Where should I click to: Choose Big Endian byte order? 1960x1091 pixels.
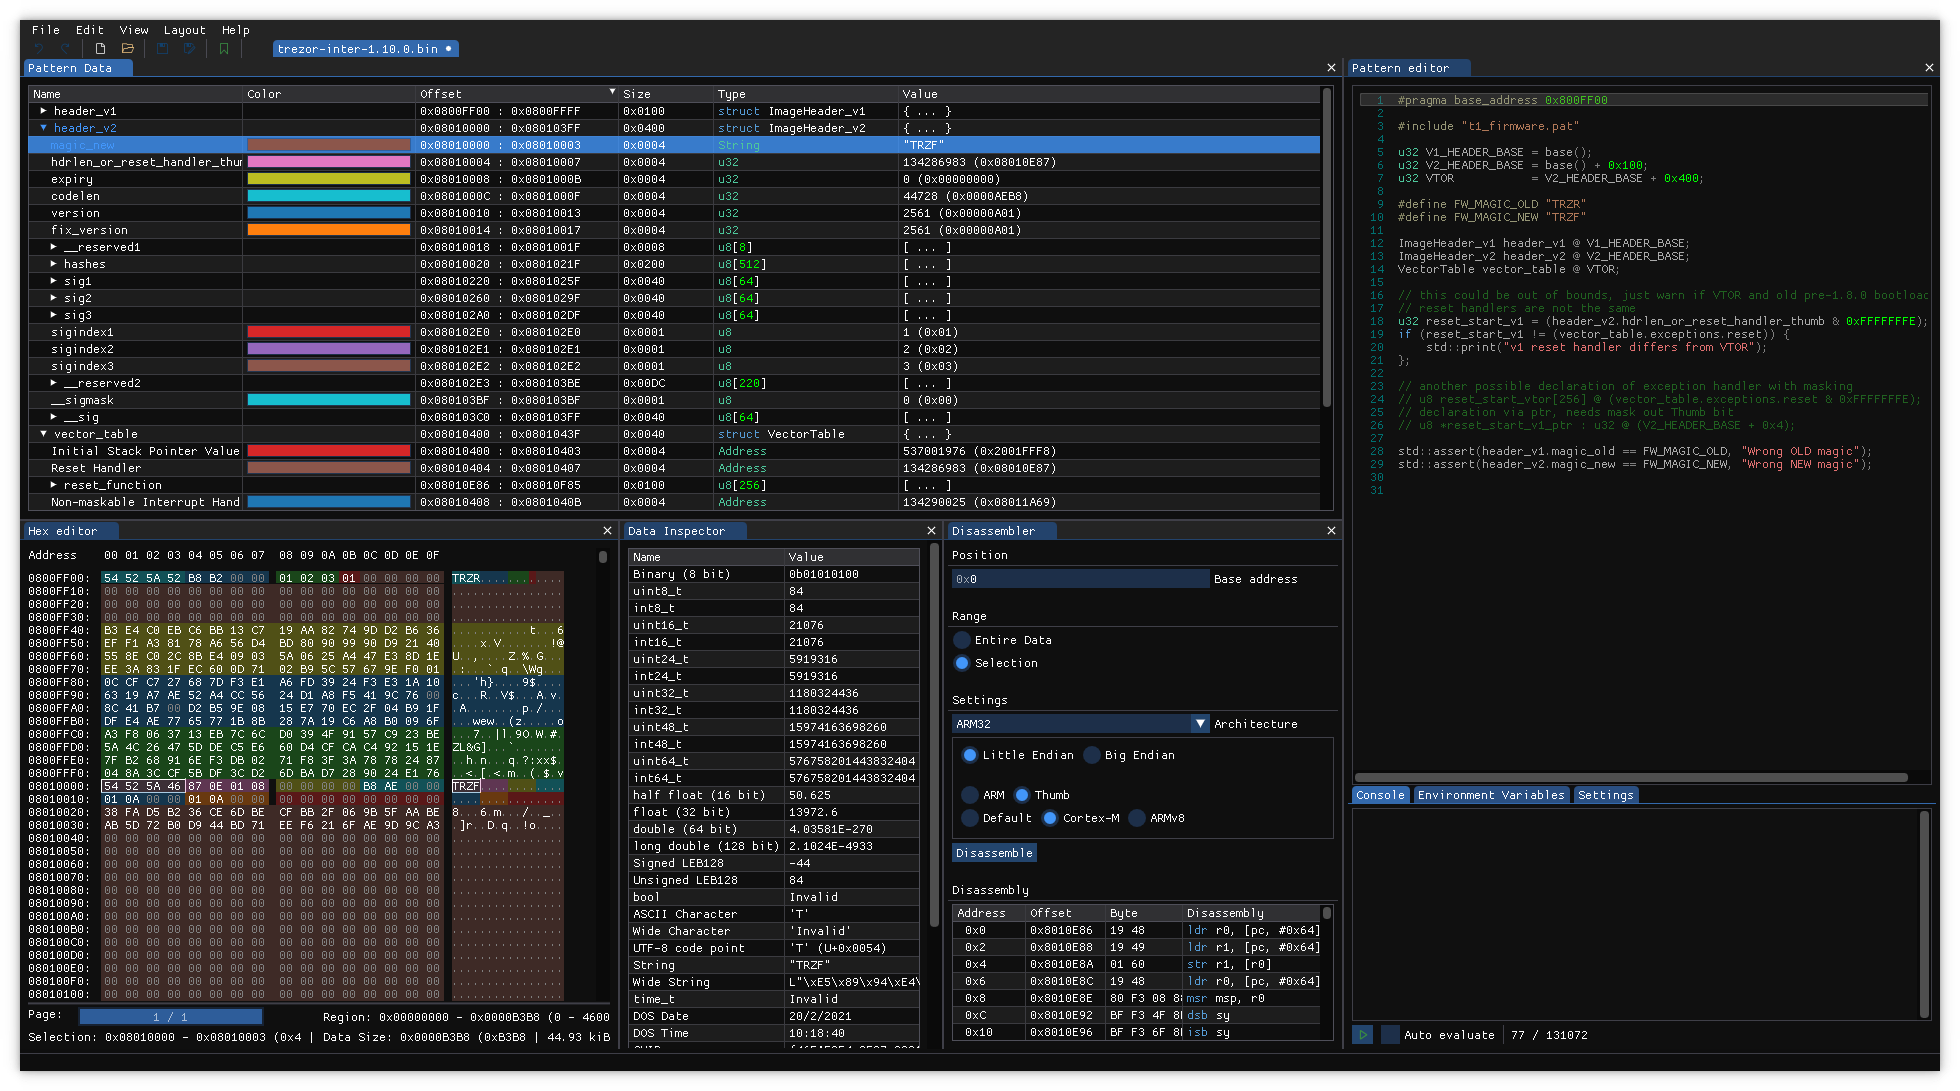click(1092, 755)
